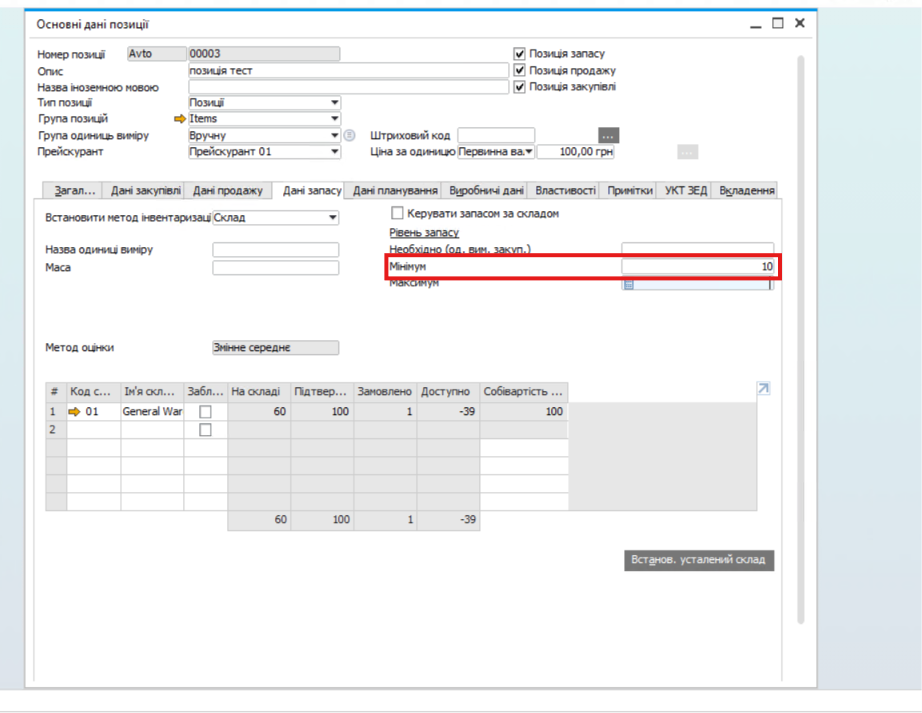Click the Доступно column header
Screen dimensions: 922x713
(x=448, y=391)
